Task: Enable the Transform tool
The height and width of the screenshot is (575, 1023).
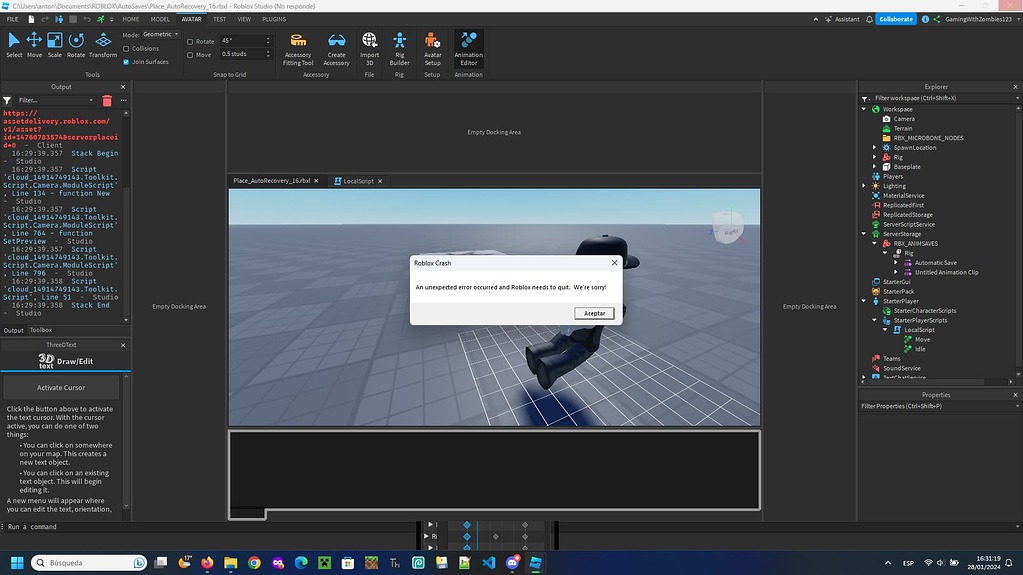Action: pos(103,45)
